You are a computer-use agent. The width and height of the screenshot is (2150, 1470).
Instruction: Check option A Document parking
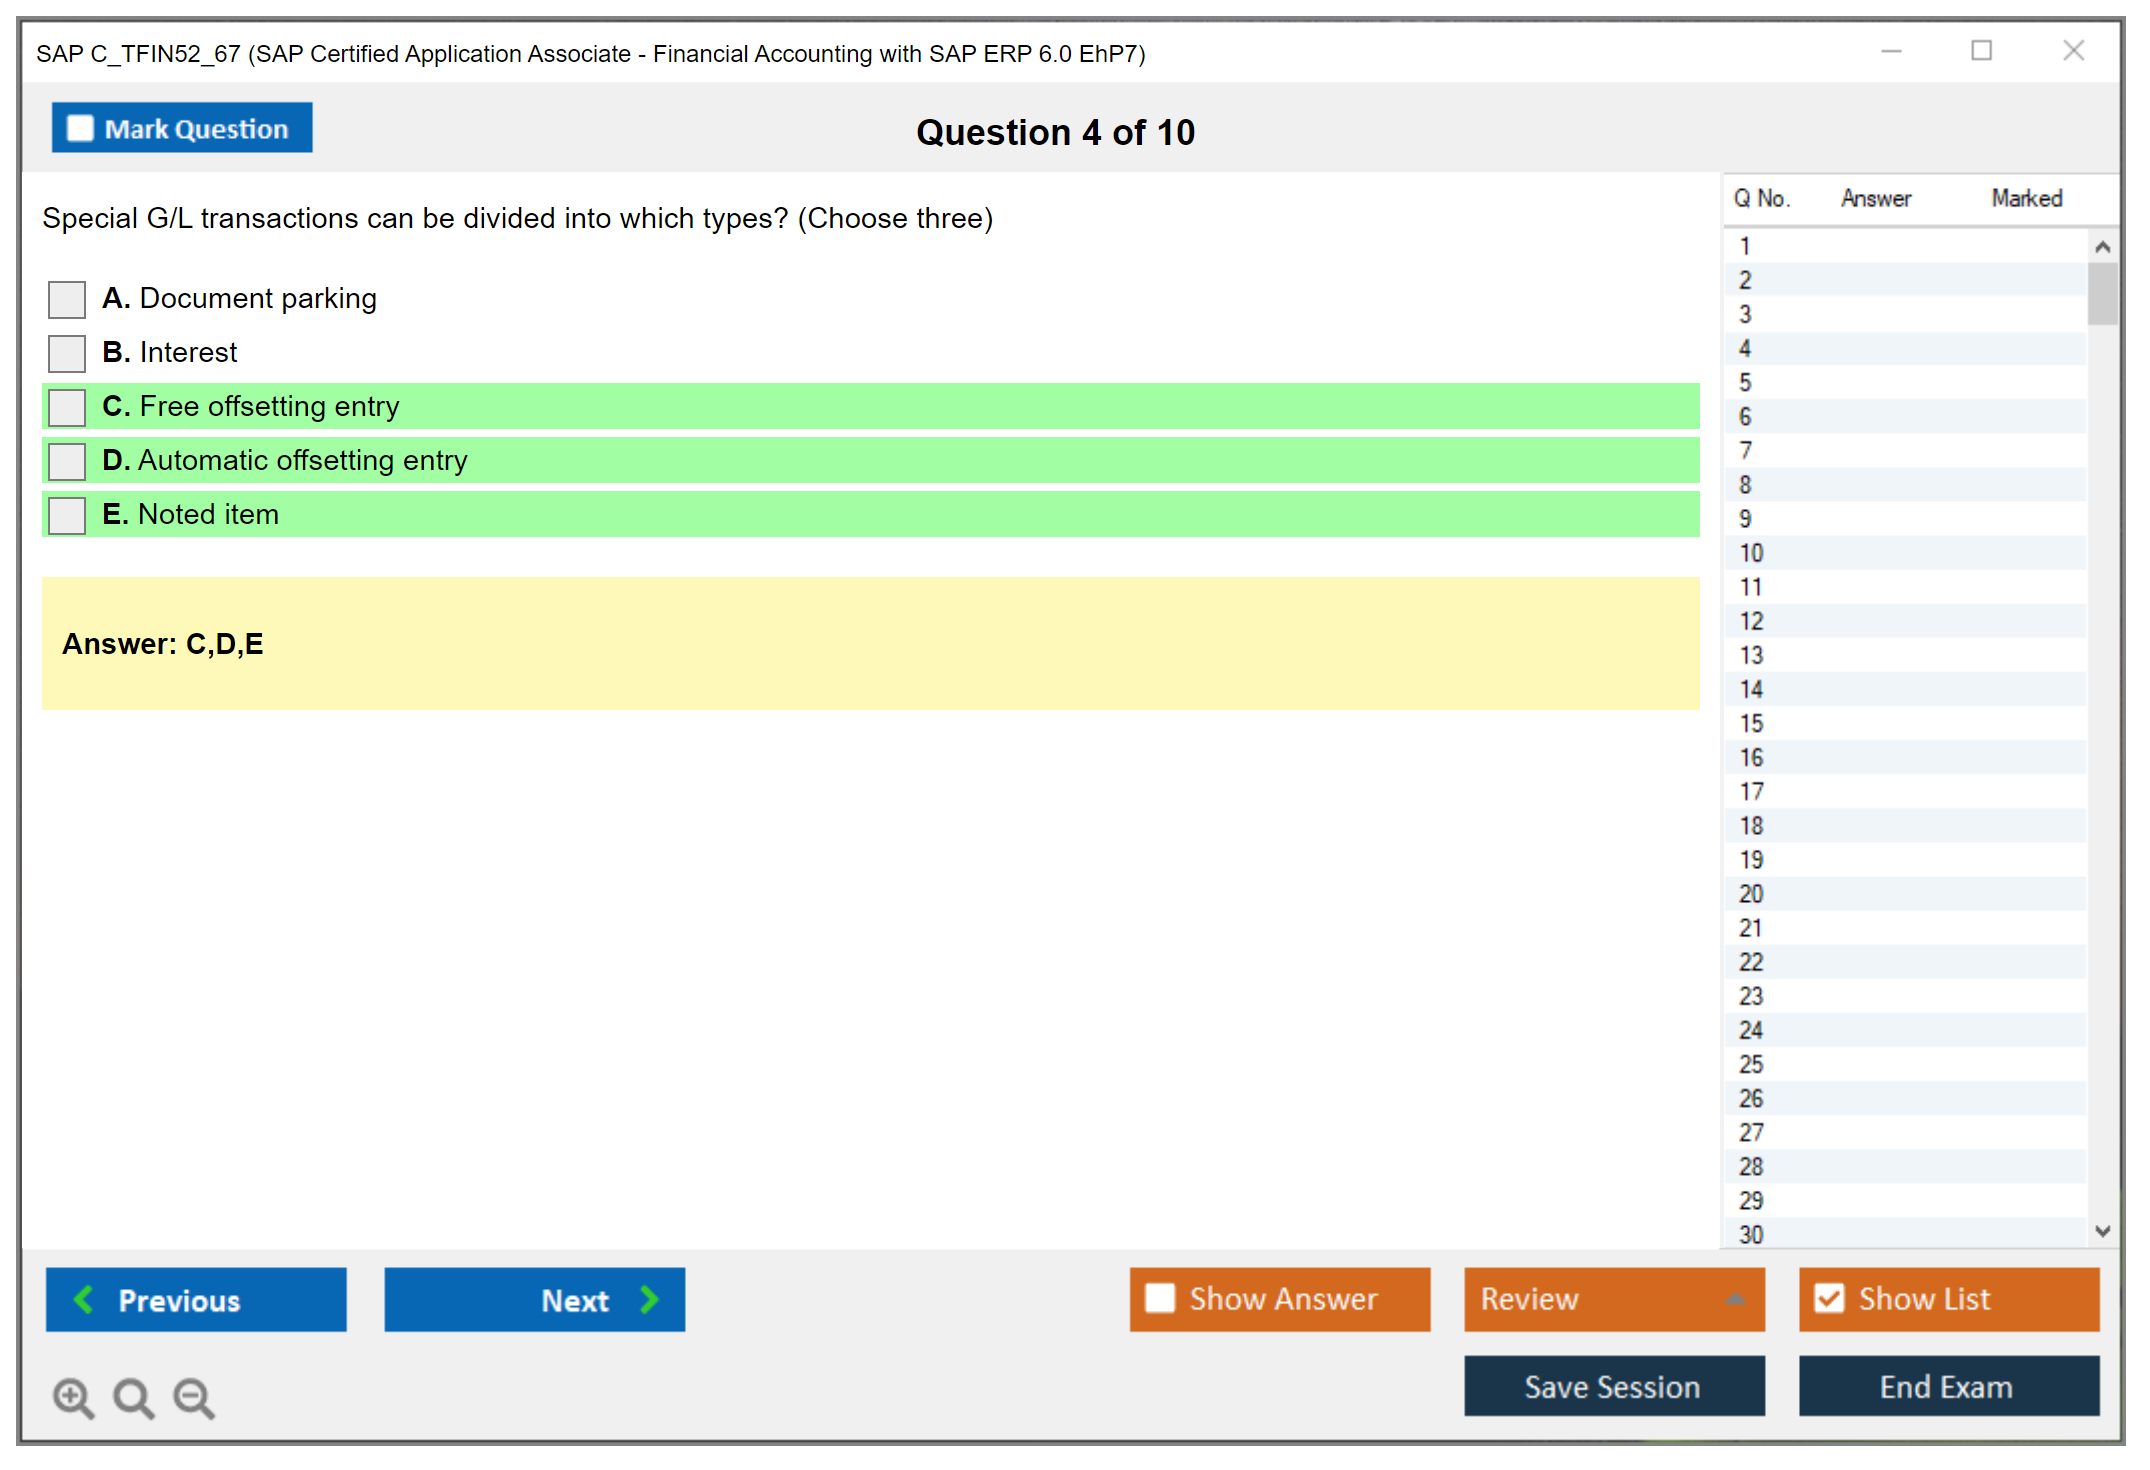tap(67, 299)
